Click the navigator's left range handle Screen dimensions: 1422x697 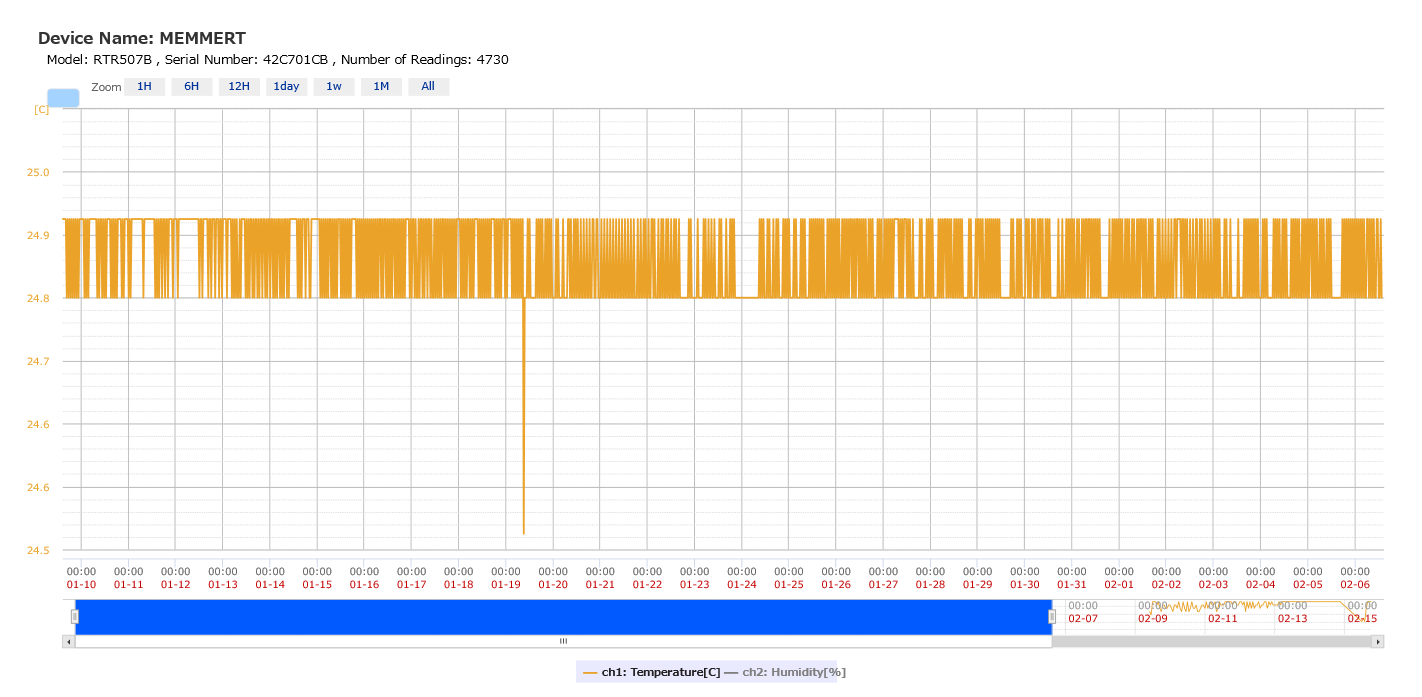point(75,617)
